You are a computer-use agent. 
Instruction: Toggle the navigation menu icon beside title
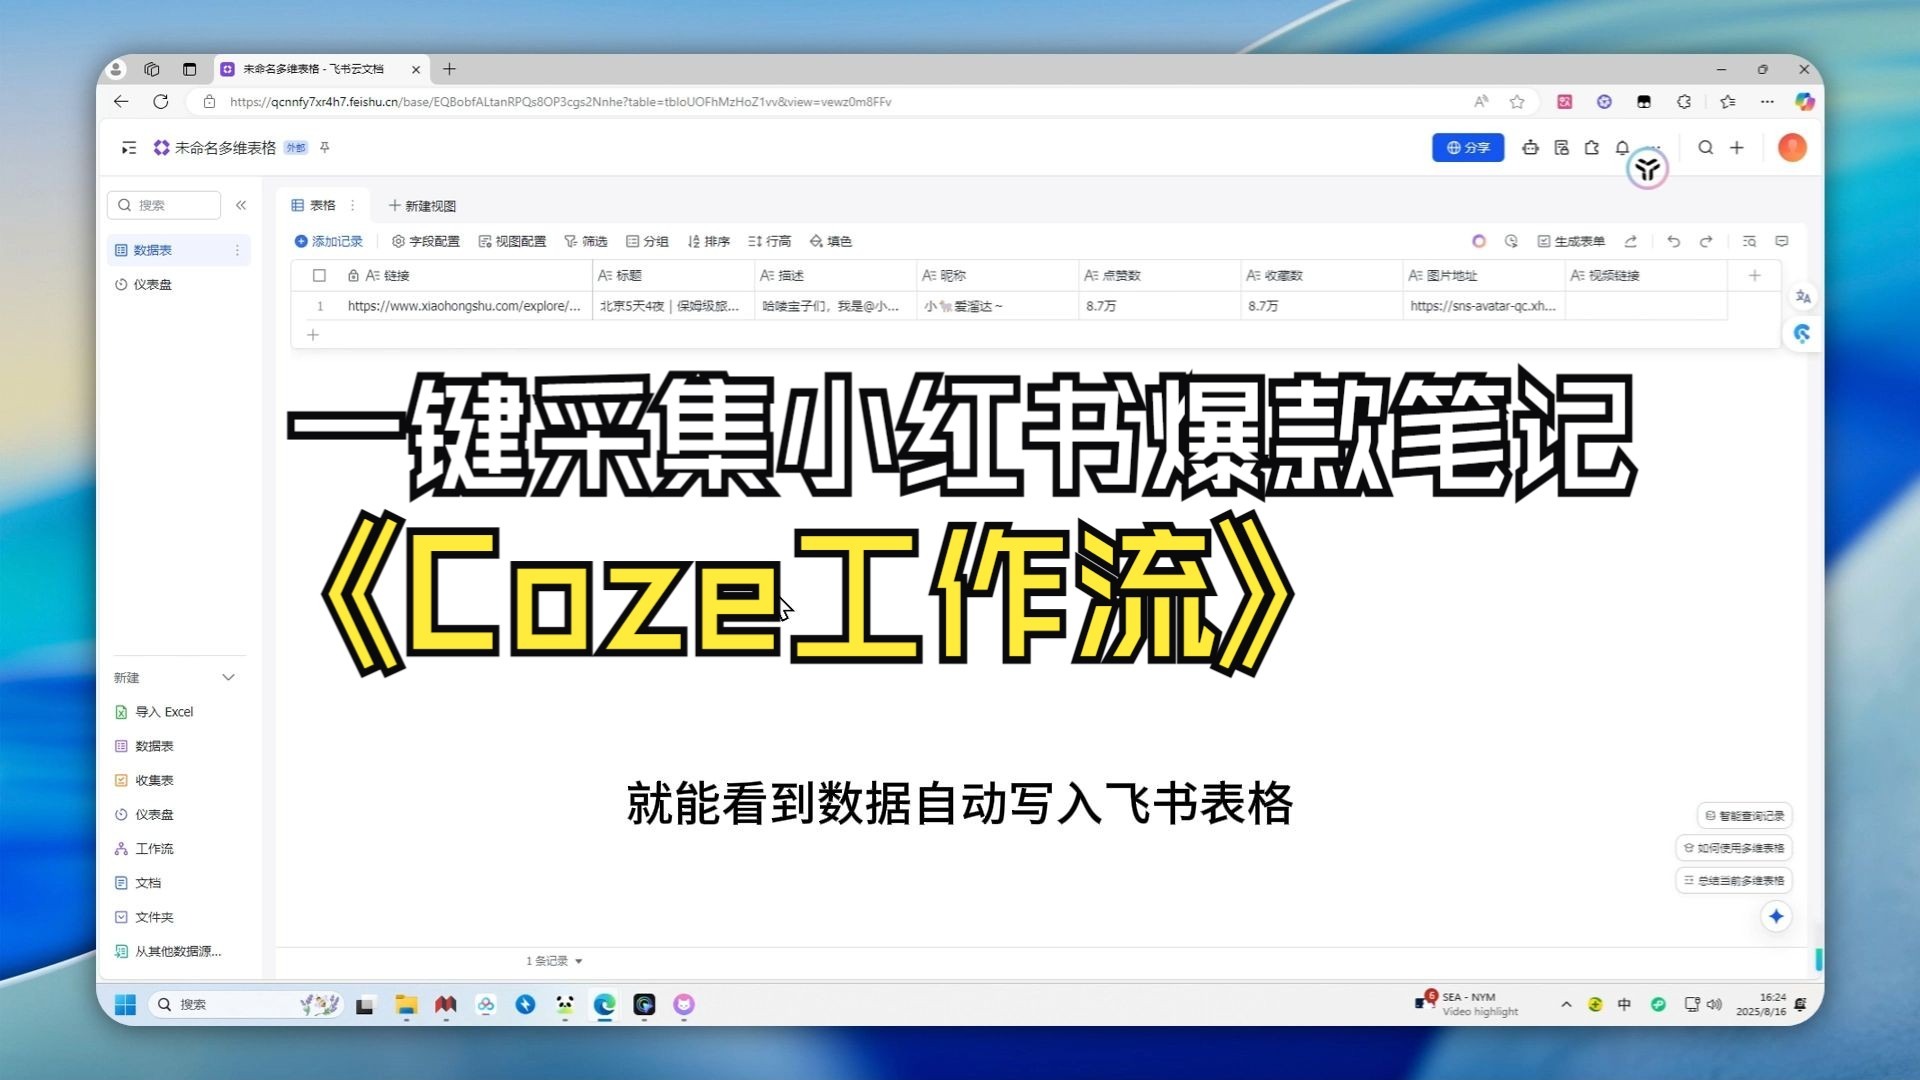click(129, 148)
